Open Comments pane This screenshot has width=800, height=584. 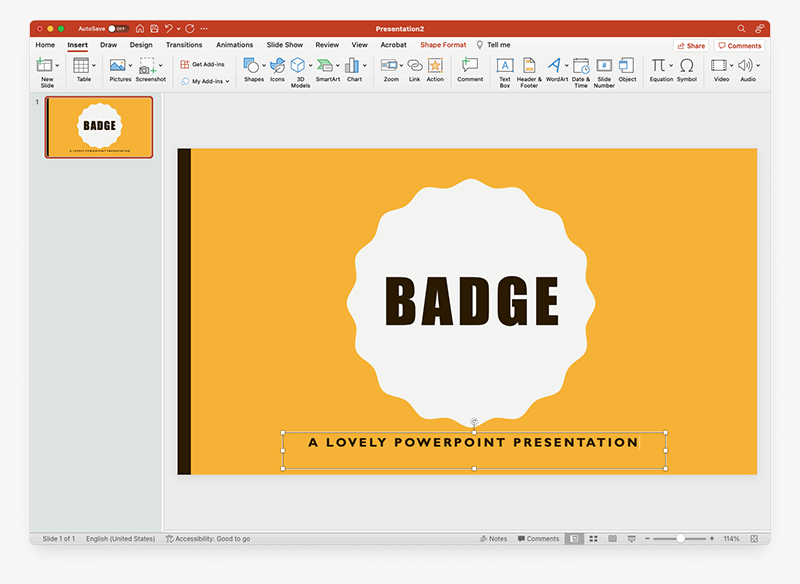pos(739,45)
